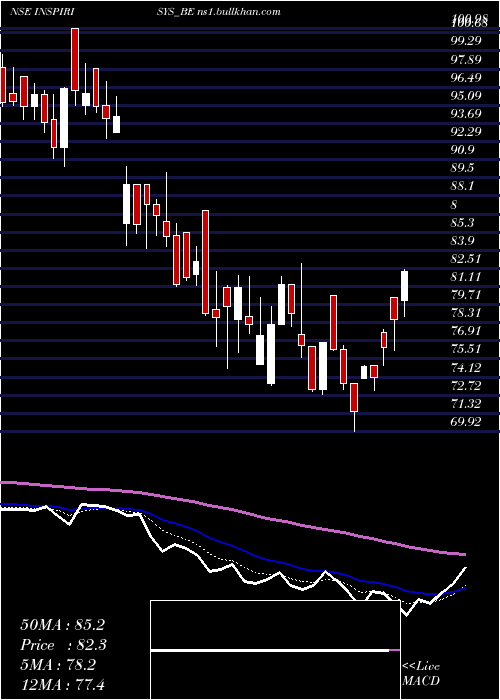The image size is (500, 700).
Task: Click the 78.31 price axis label
Action: [466, 313]
